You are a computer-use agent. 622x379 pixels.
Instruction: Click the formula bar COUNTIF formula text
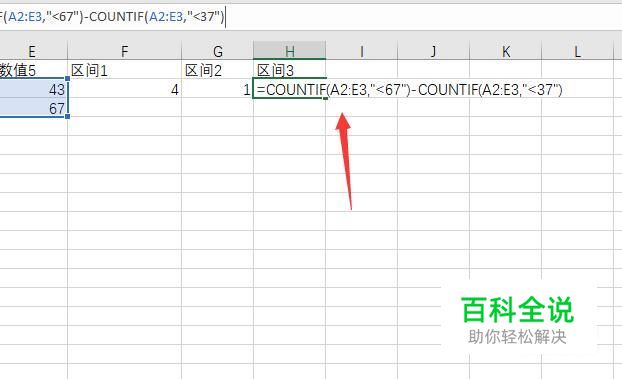coord(112,17)
